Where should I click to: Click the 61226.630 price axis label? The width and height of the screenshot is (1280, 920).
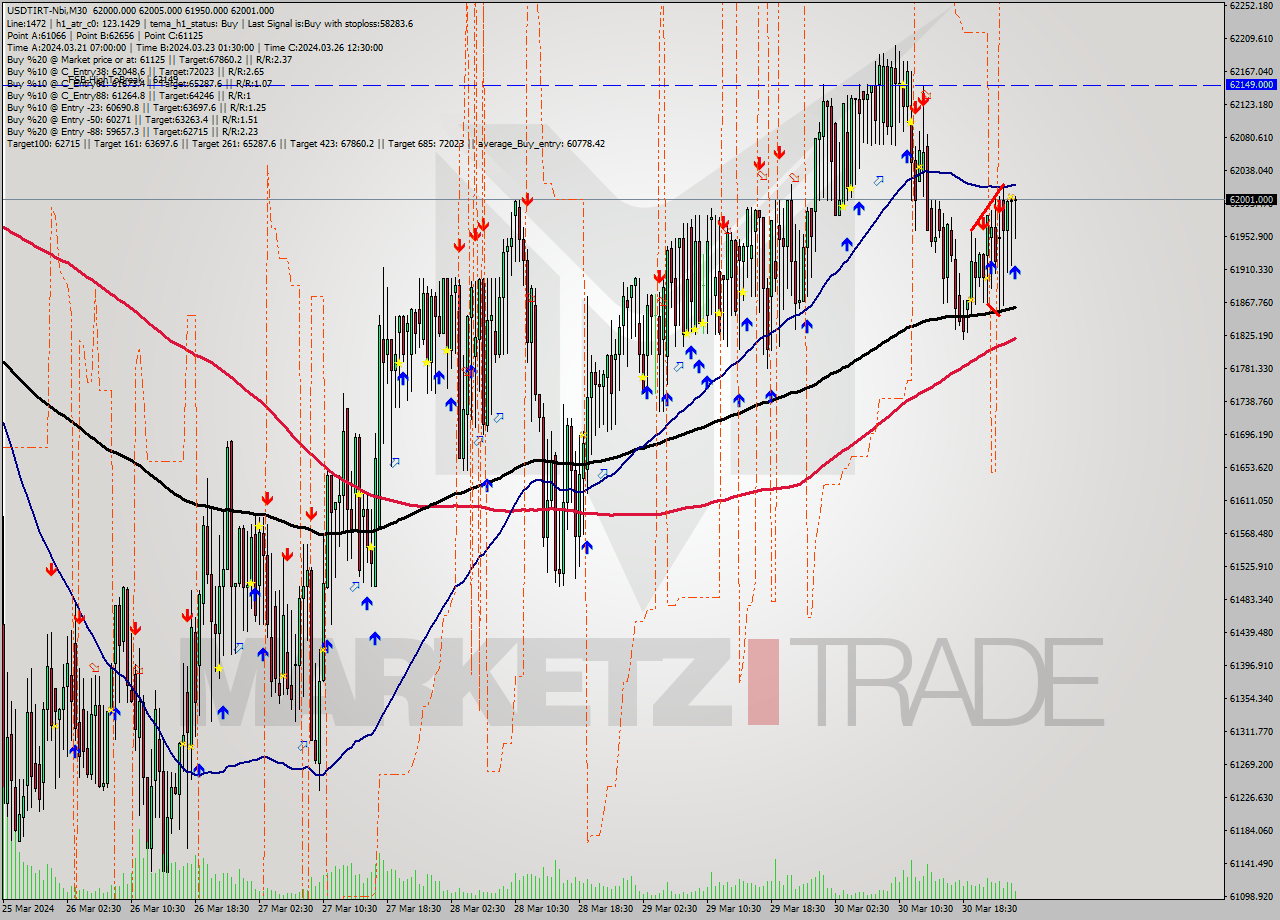(1251, 797)
